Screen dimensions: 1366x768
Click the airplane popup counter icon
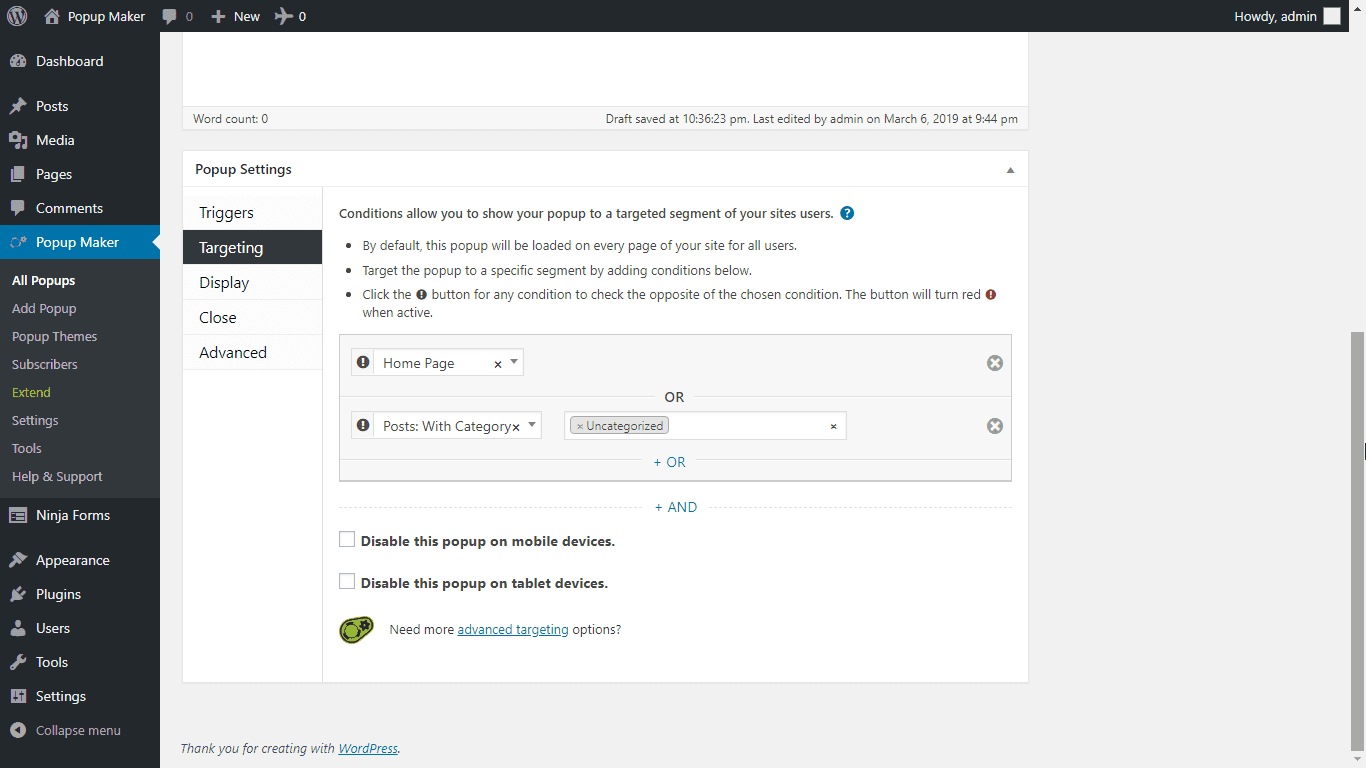(x=284, y=16)
